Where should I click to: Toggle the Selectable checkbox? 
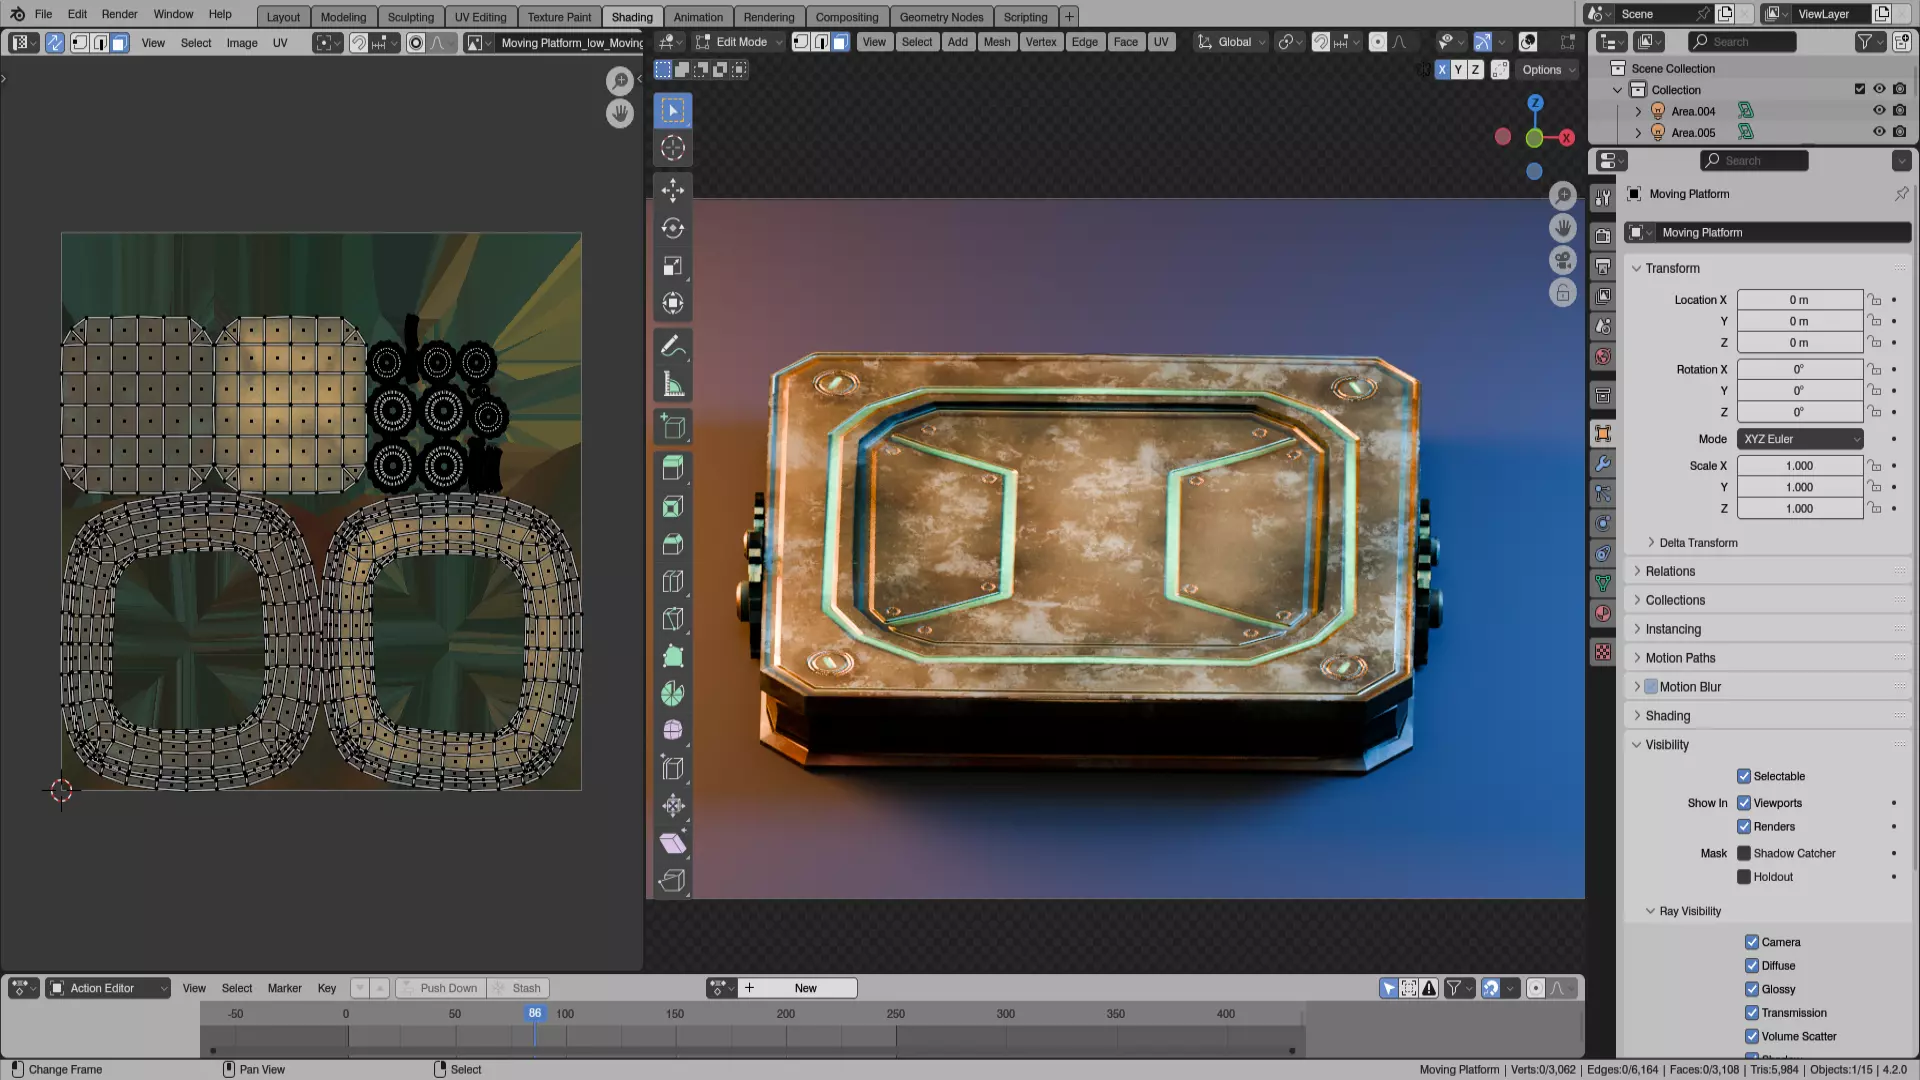[x=1744, y=776]
